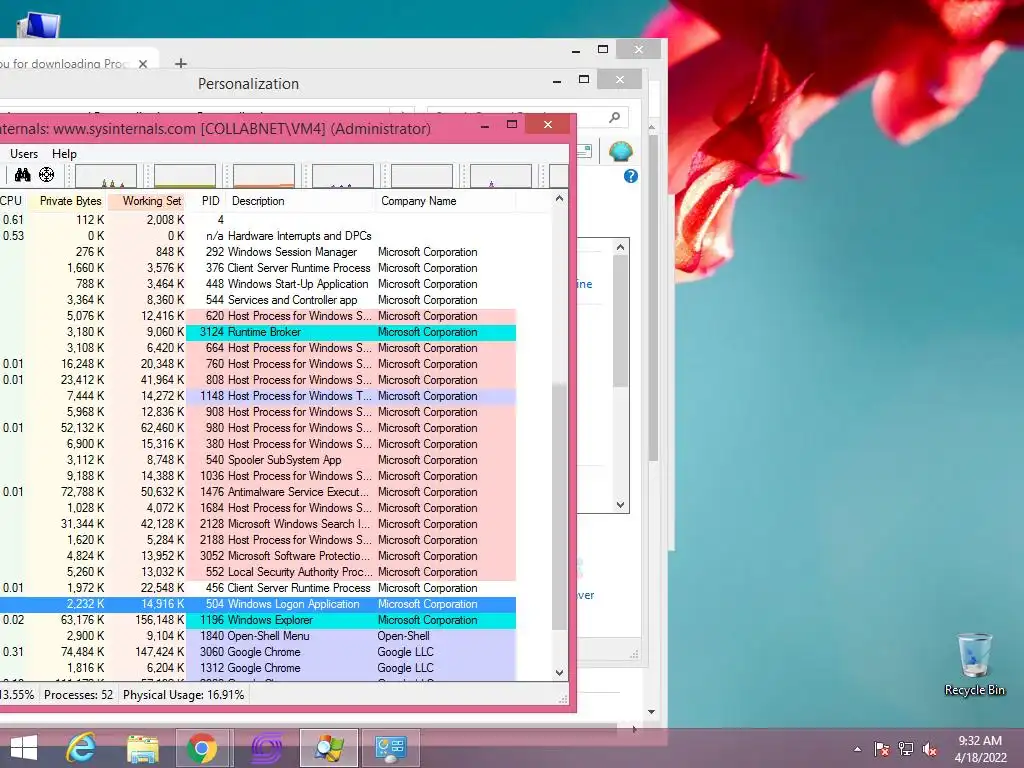Click the muted volume icon in tray
Image resolution: width=1024 pixels, height=768 pixels.
click(x=930, y=749)
